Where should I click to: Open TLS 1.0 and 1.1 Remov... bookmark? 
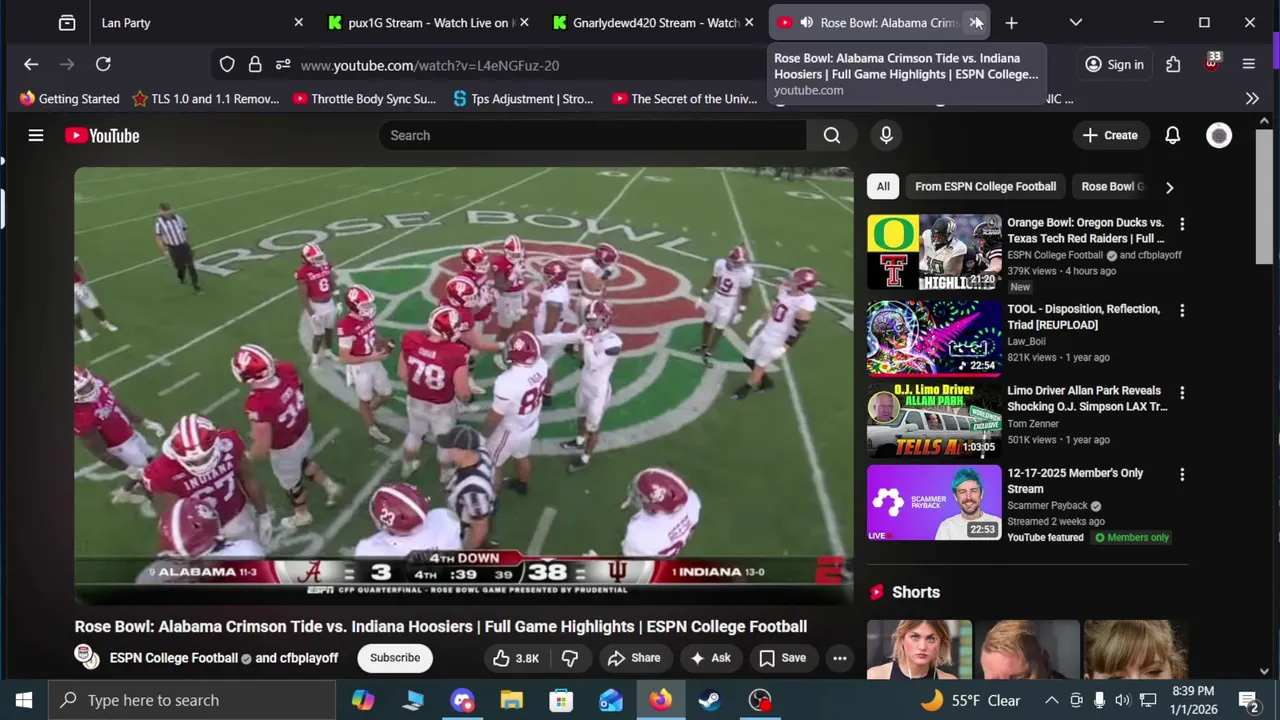click(x=205, y=99)
